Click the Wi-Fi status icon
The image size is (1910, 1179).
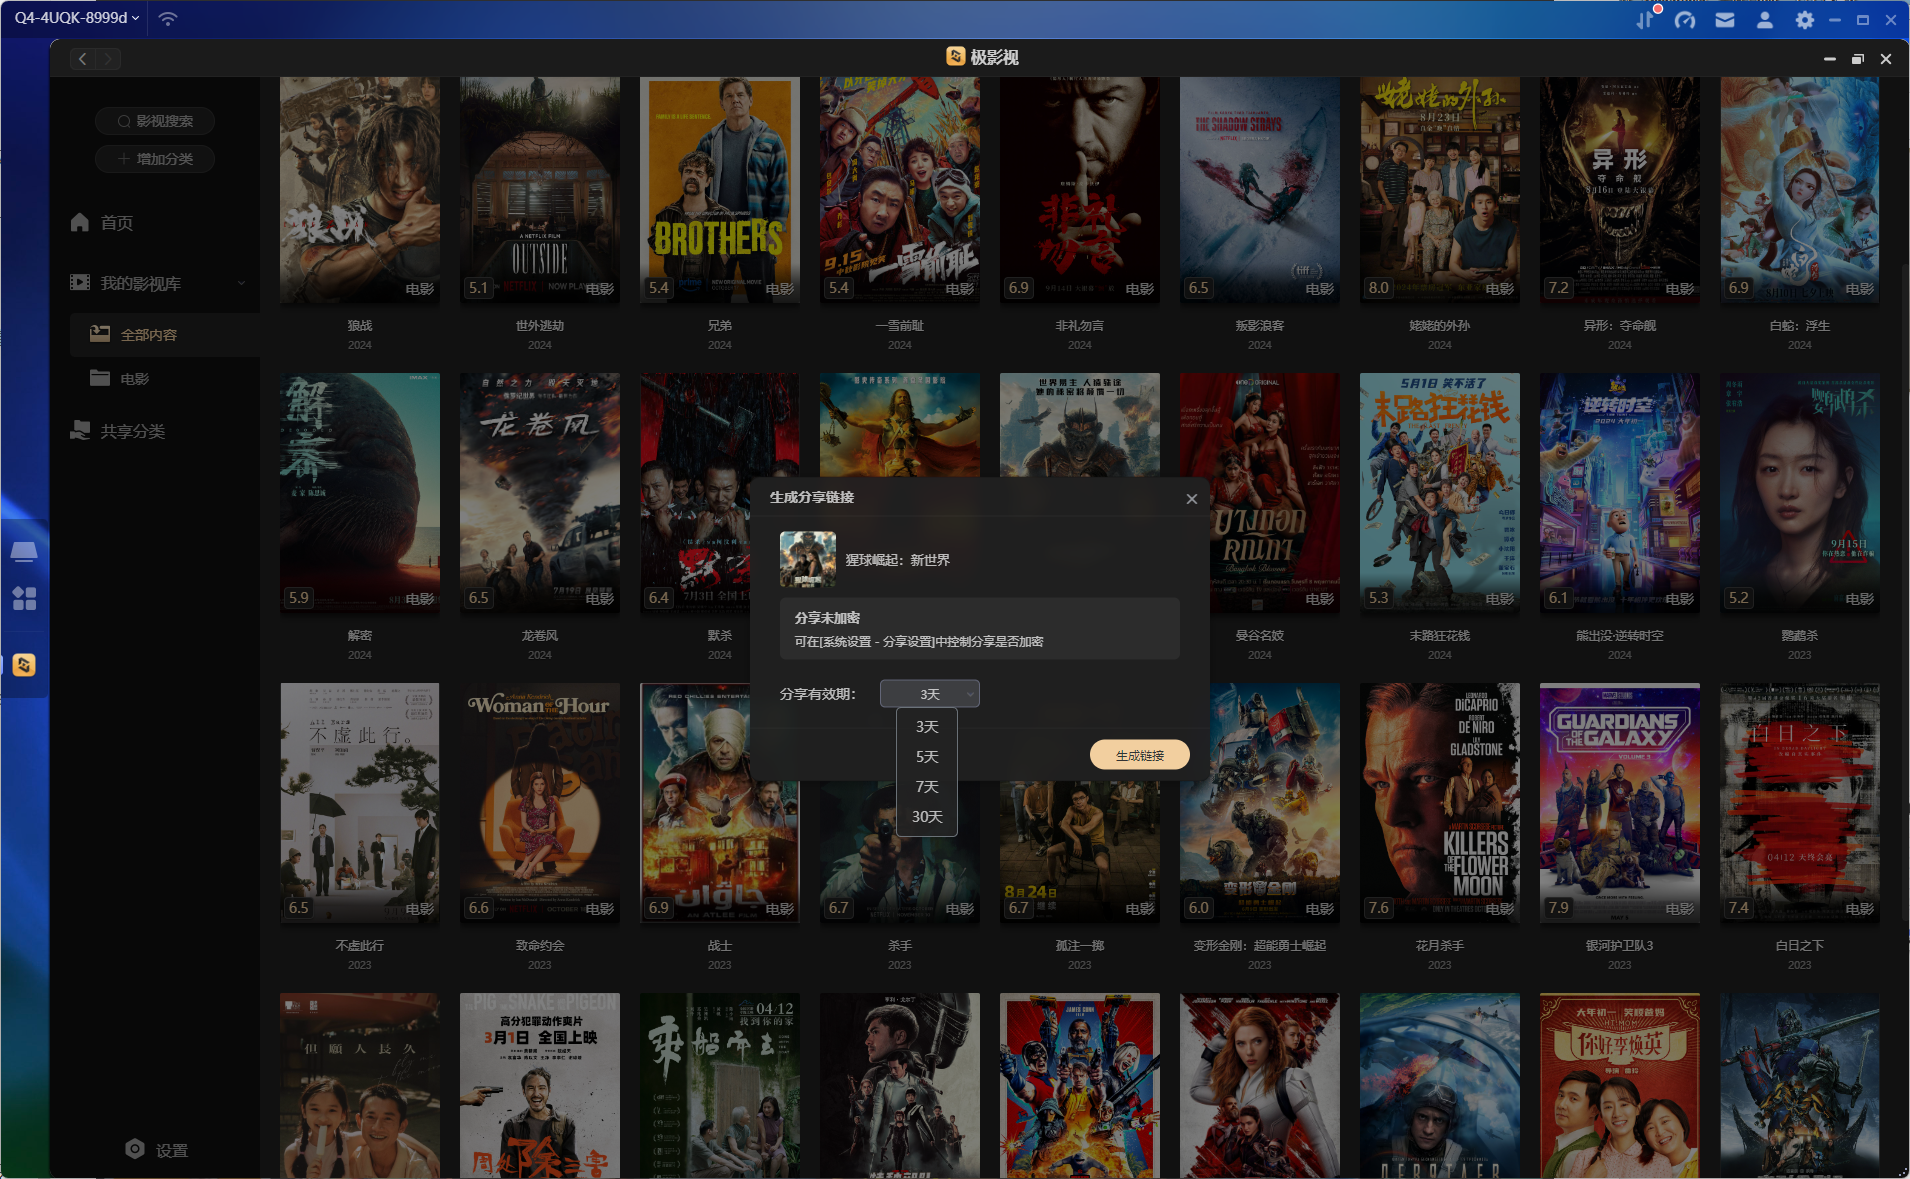[168, 18]
